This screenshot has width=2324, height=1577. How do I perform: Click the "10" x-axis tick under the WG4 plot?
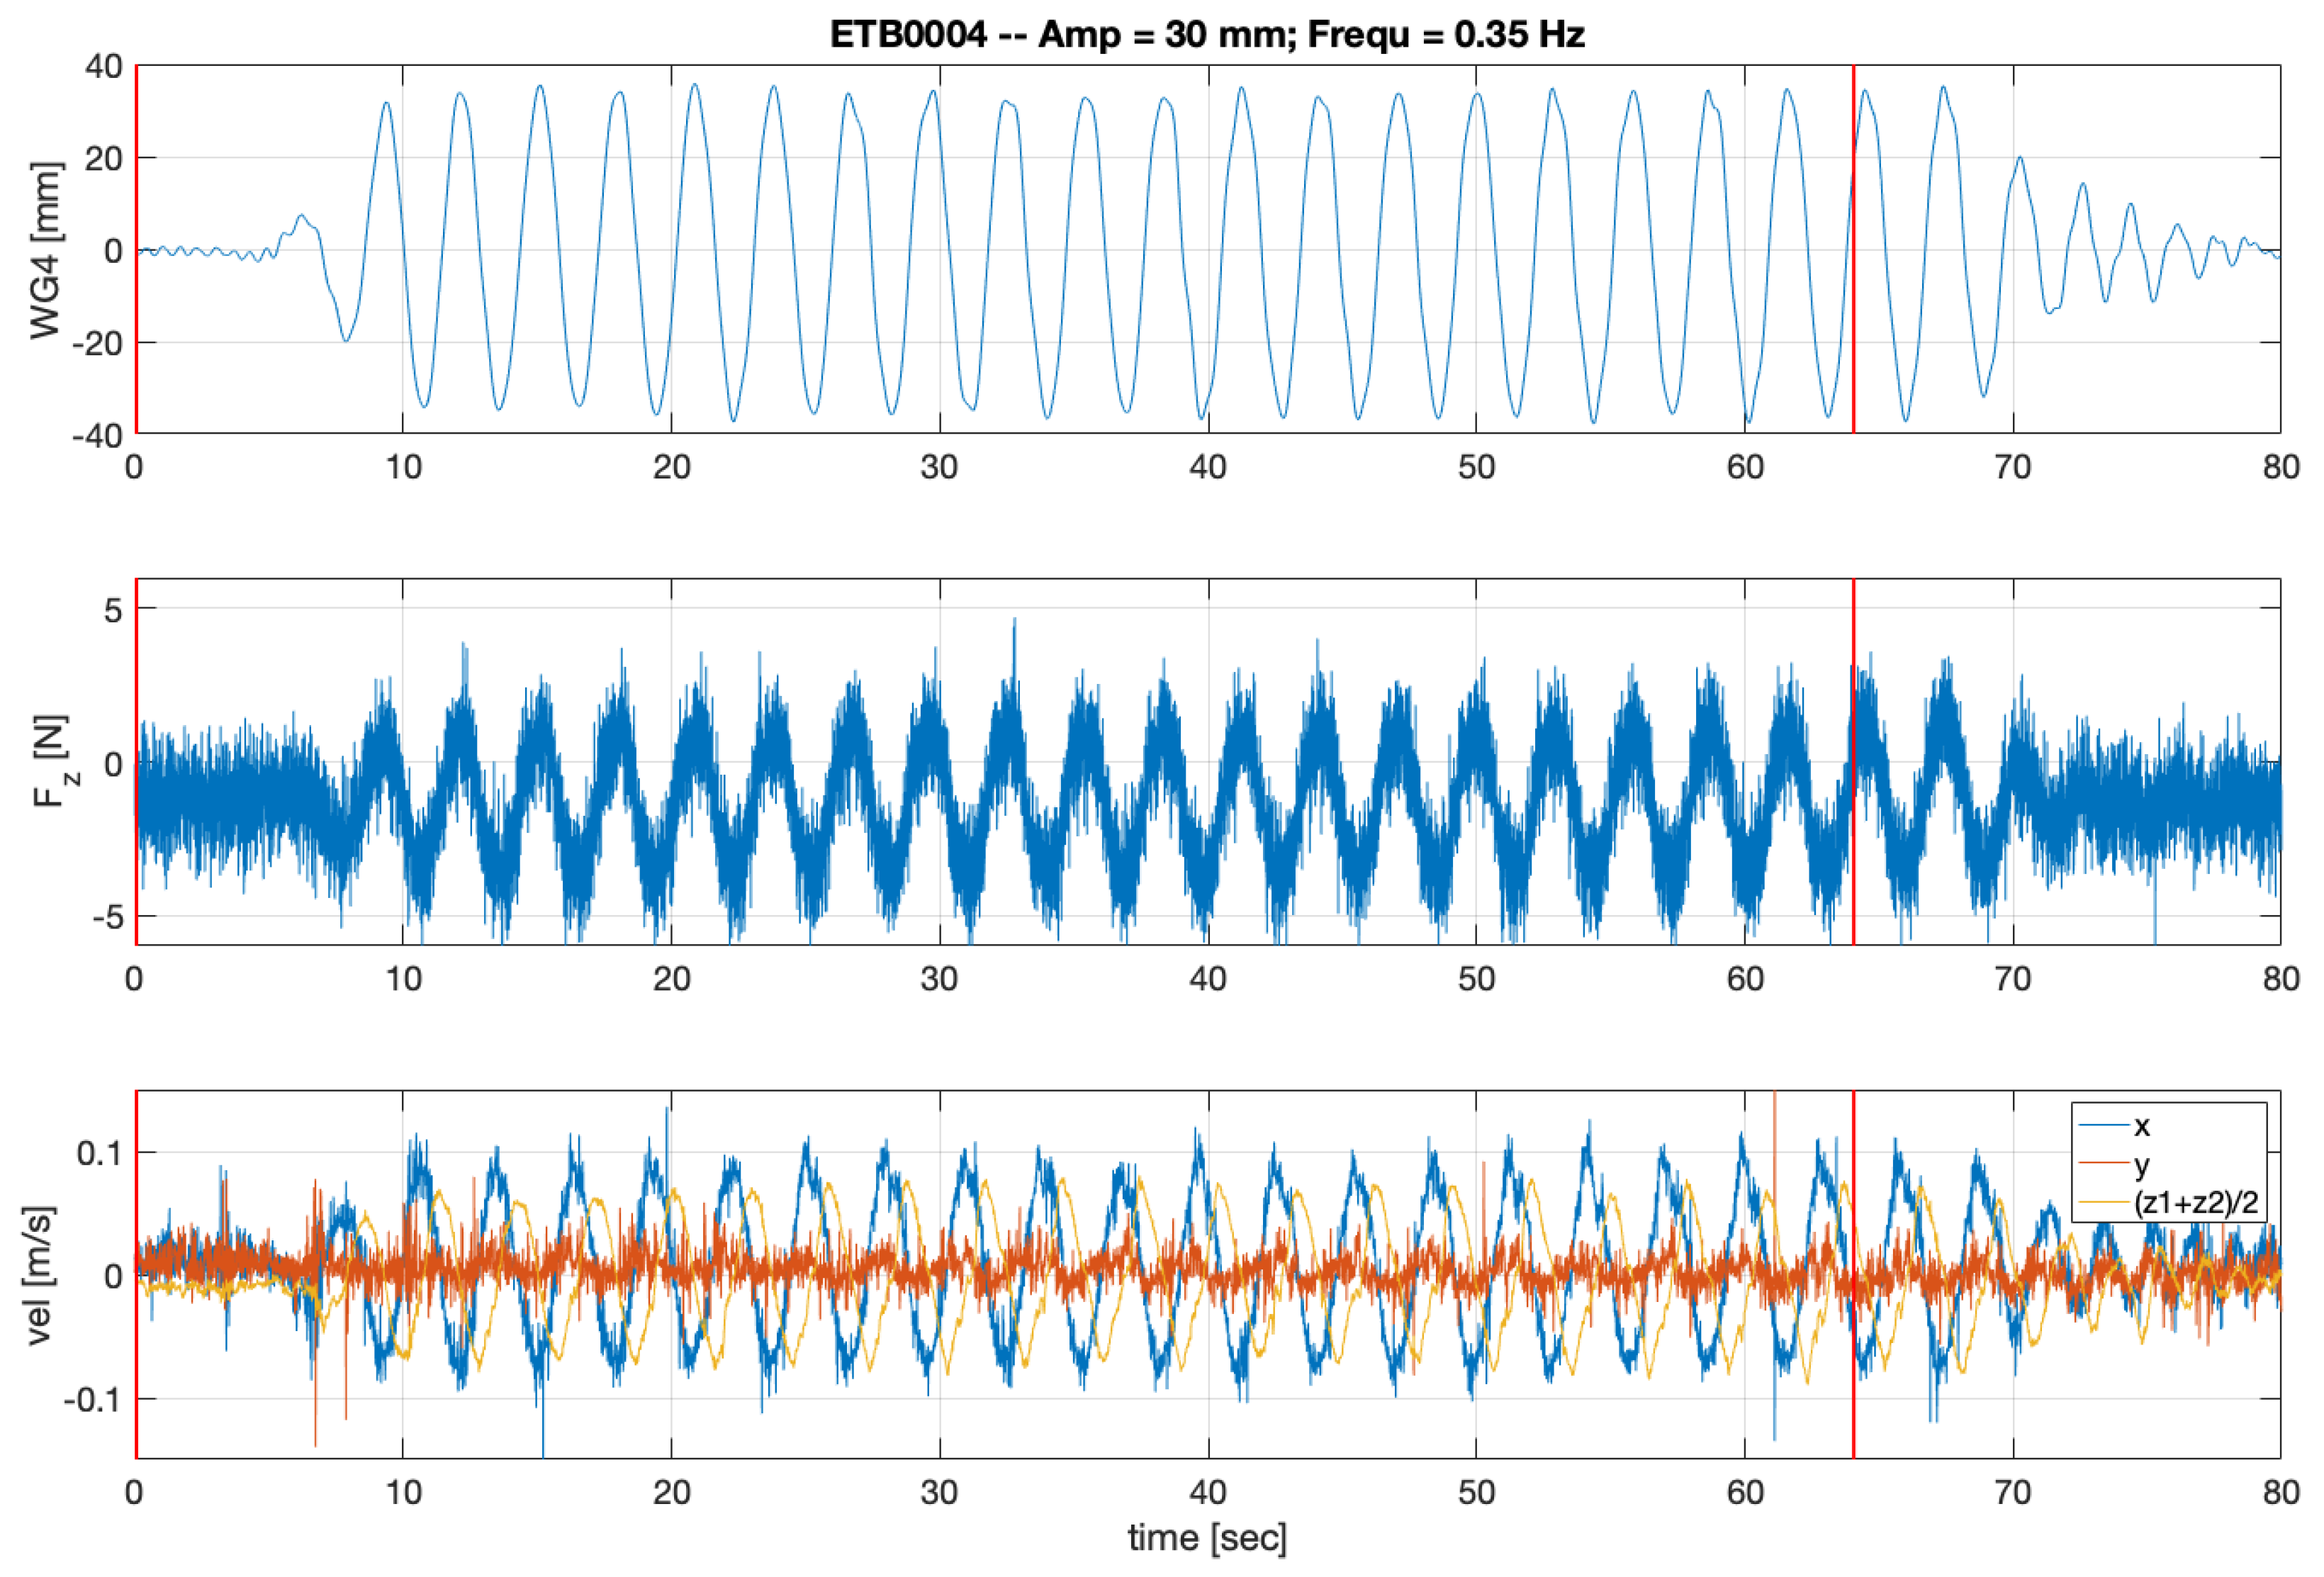click(x=403, y=467)
